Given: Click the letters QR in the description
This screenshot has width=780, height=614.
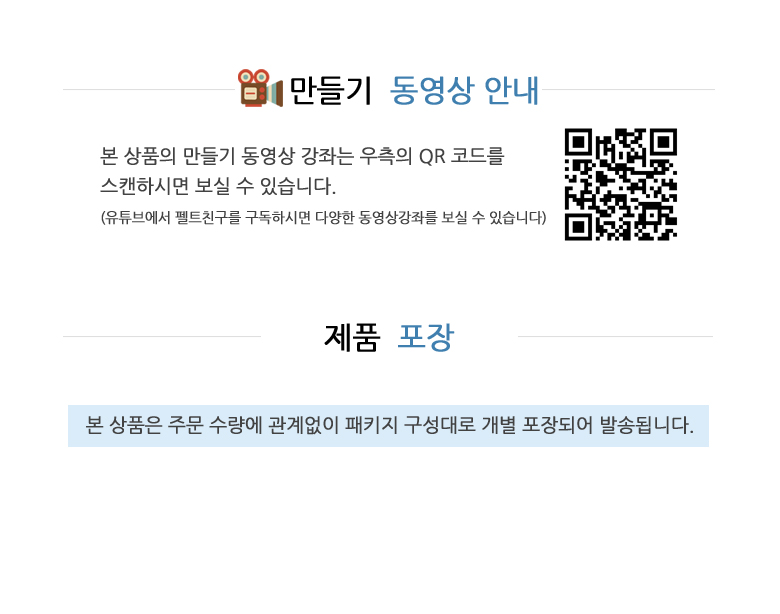Looking at the screenshot, I should tap(432, 156).
